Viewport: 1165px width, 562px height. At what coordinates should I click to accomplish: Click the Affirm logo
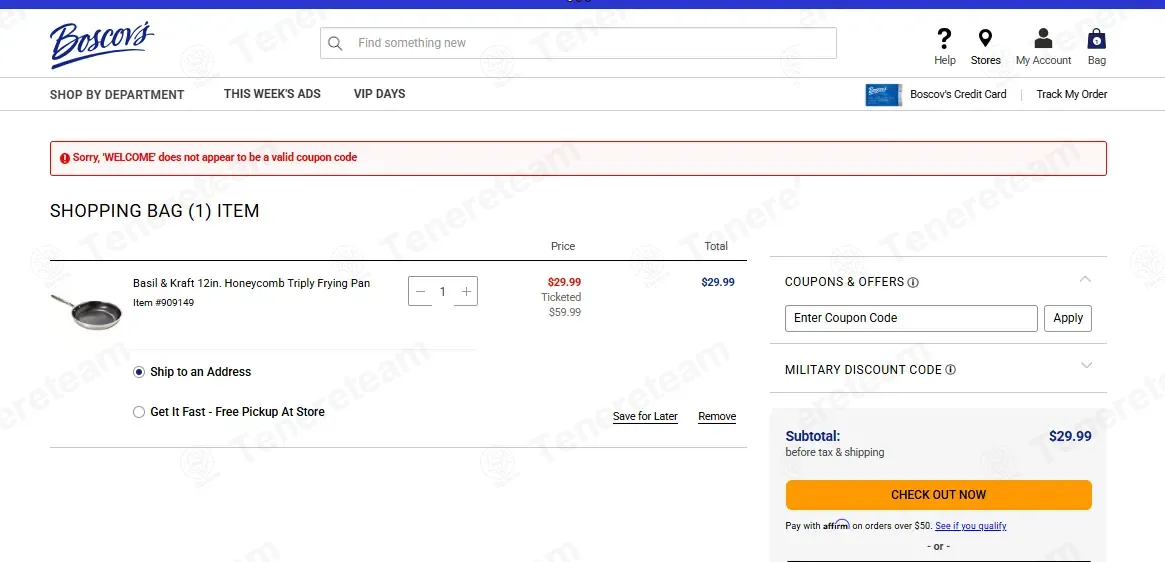836,525
